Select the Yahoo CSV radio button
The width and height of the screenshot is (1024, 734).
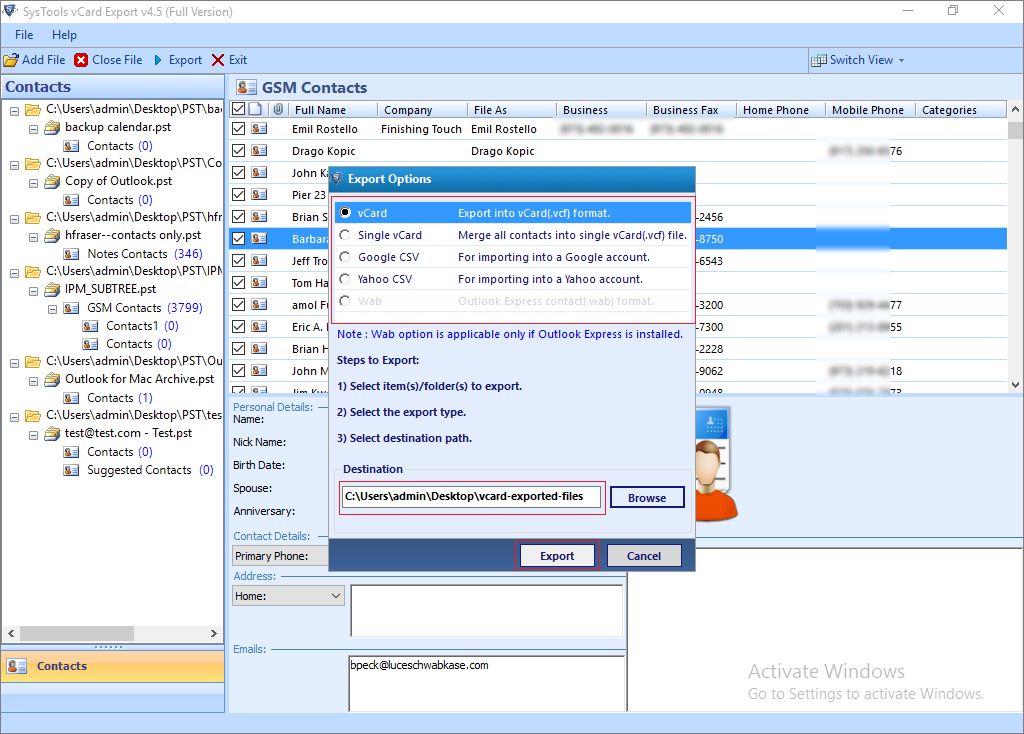(345, 279)
